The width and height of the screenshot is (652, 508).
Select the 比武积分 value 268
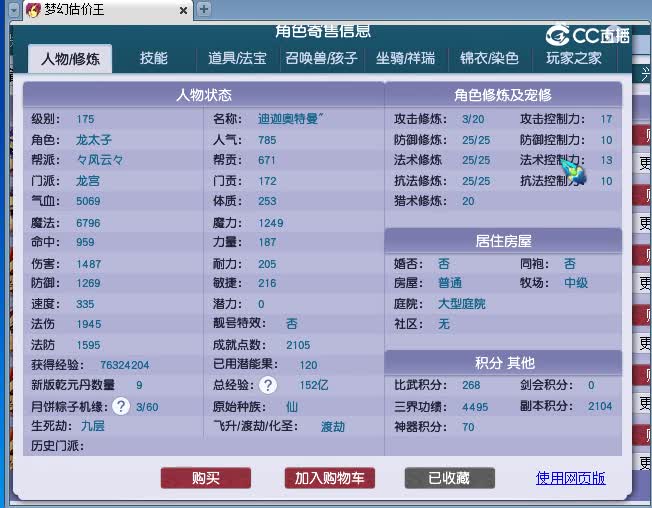(x=471, y=385)
